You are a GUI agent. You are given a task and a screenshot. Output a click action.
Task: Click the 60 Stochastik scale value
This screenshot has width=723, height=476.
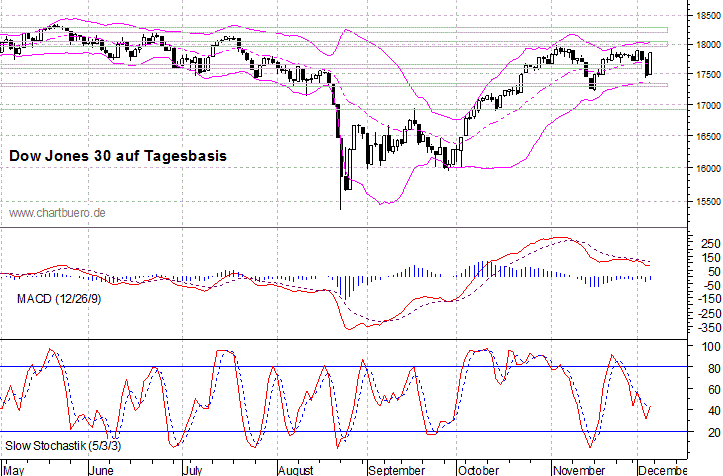tap(714, 390)
